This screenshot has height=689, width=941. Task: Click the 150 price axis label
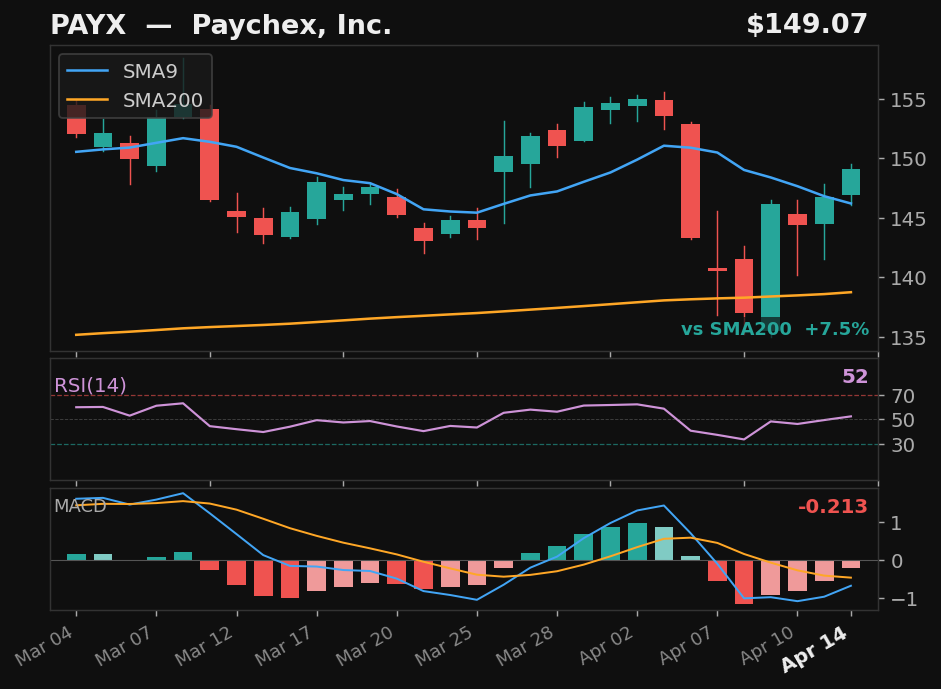pyautogui.click(x=908, y=160)
